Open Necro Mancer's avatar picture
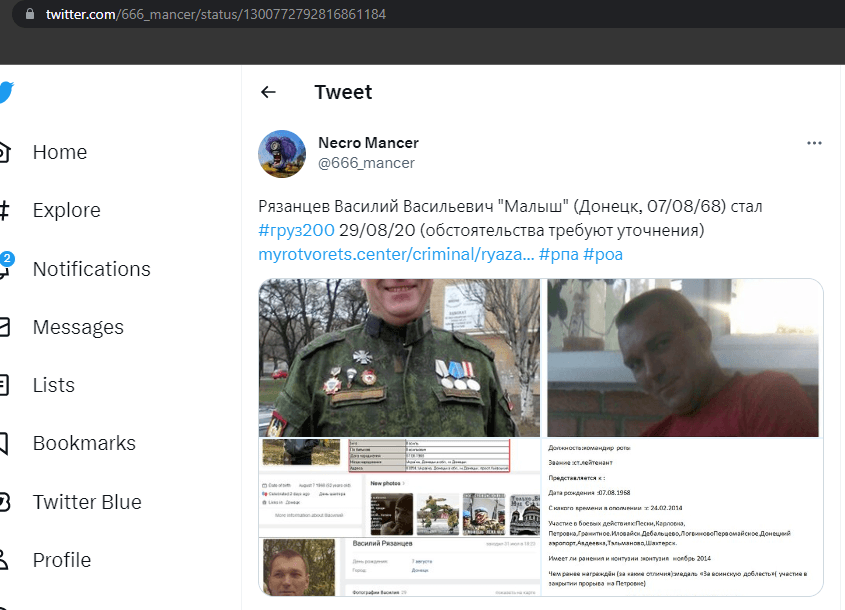Screen dimensions: 845x610 [282, 154]
